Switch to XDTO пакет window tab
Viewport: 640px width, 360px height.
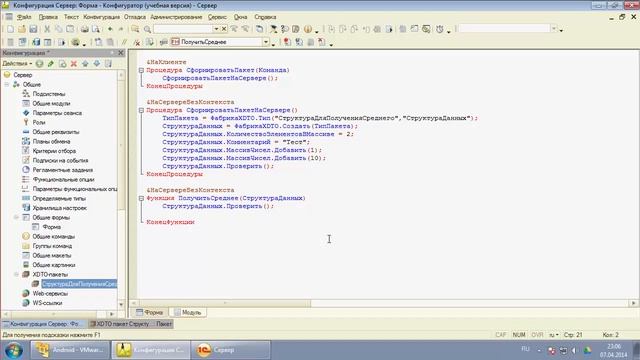[x=131, y=324]
